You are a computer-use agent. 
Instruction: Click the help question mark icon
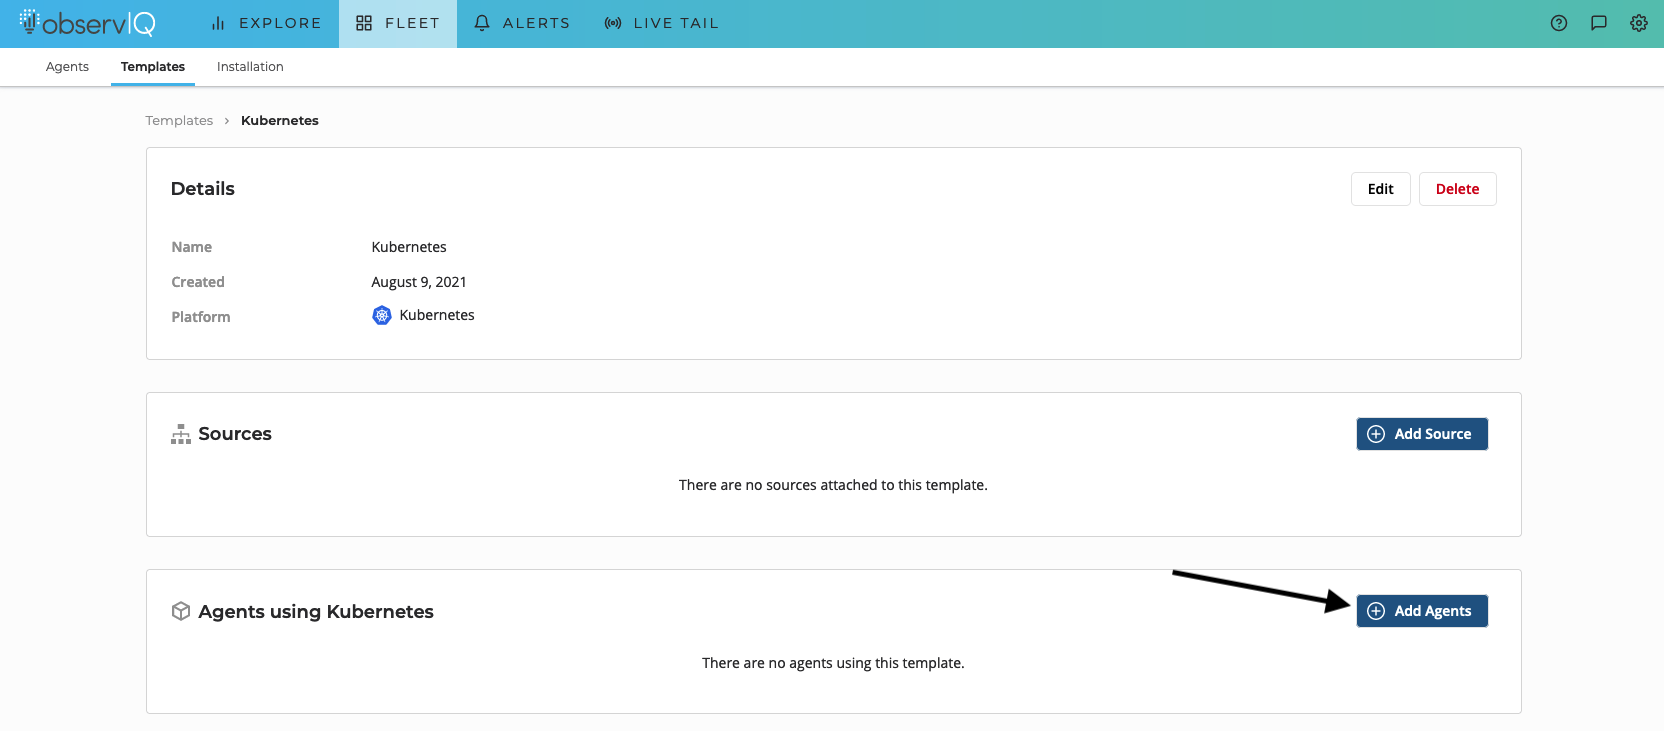pos(1559,23)
